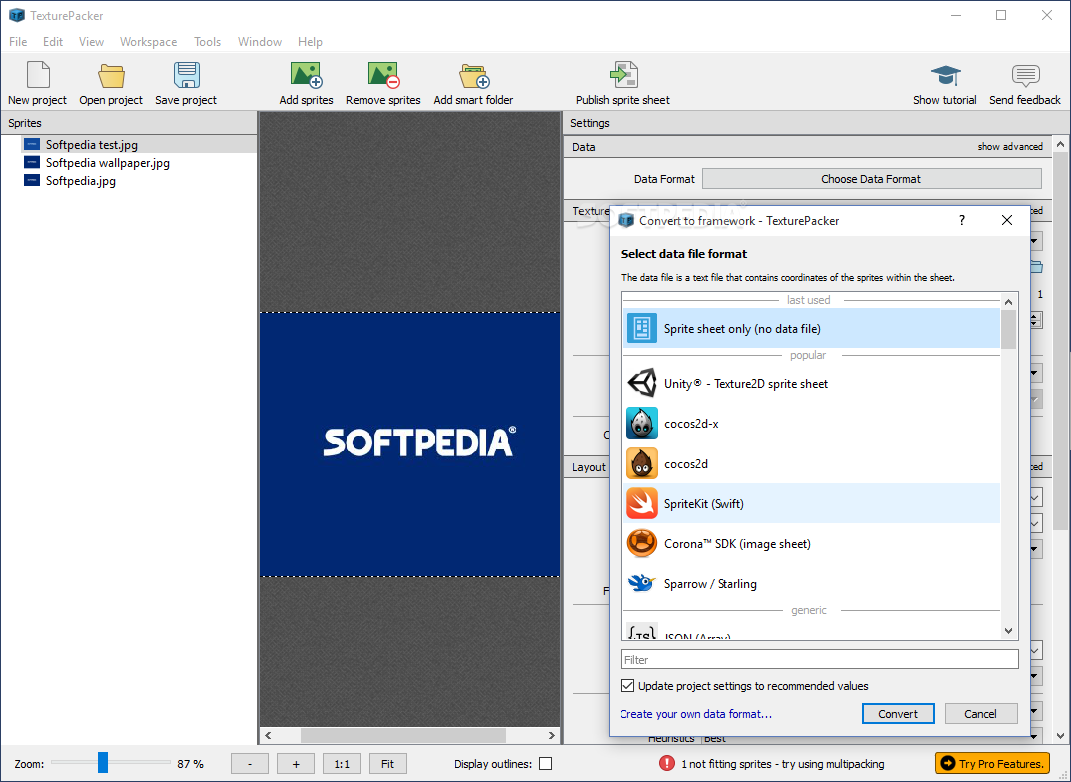Viewport: 1071px width, 782px height.
Task: Click the Convert button
Action: coord(898,714)
